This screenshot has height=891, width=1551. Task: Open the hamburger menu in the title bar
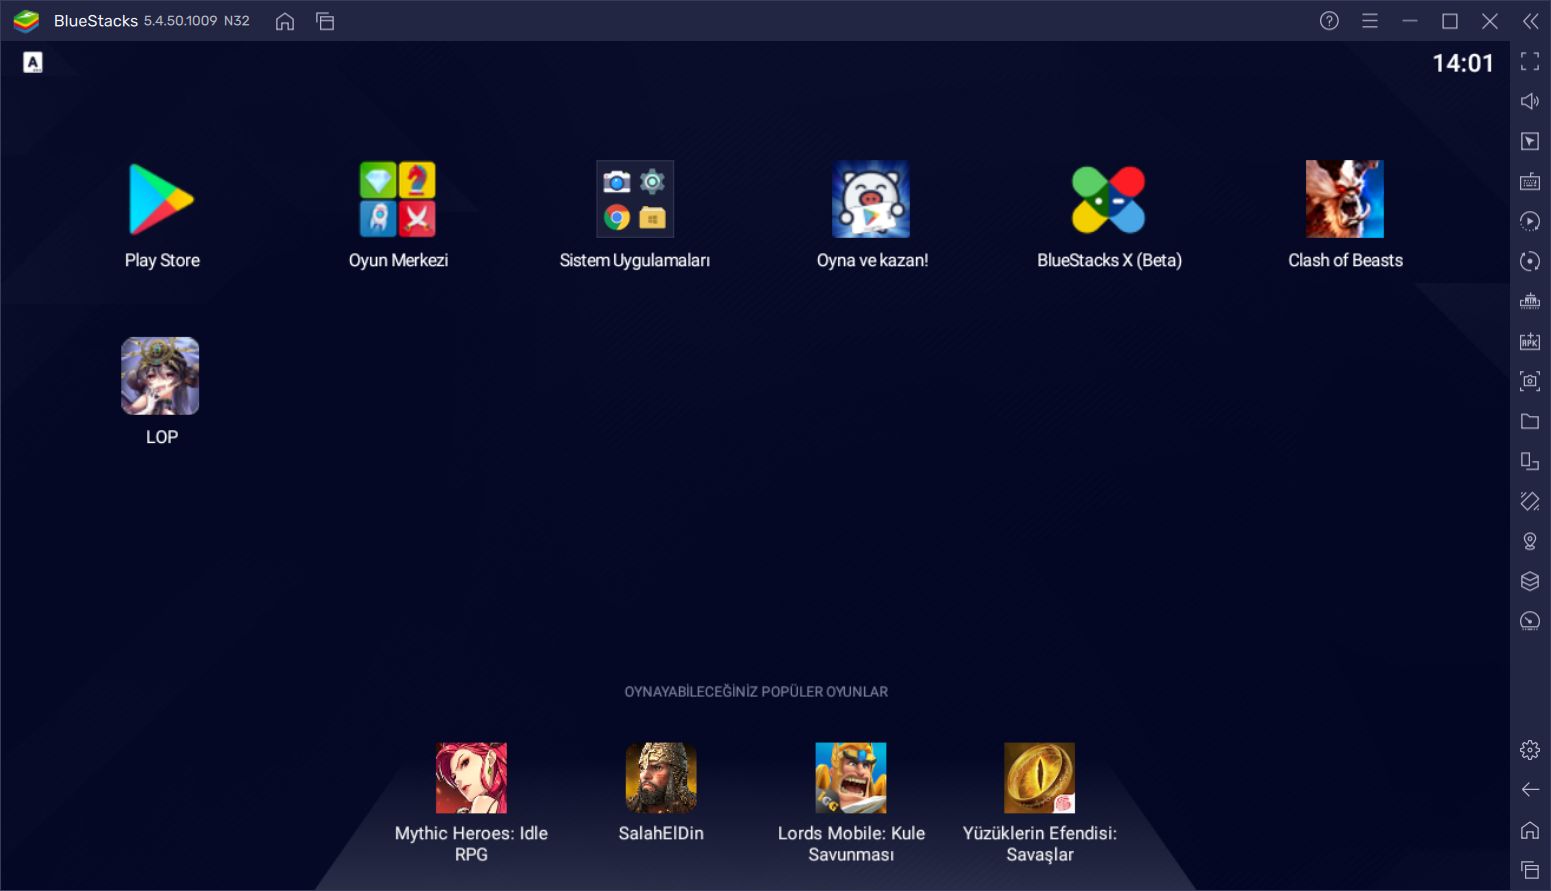click(x=1370, y=21)
